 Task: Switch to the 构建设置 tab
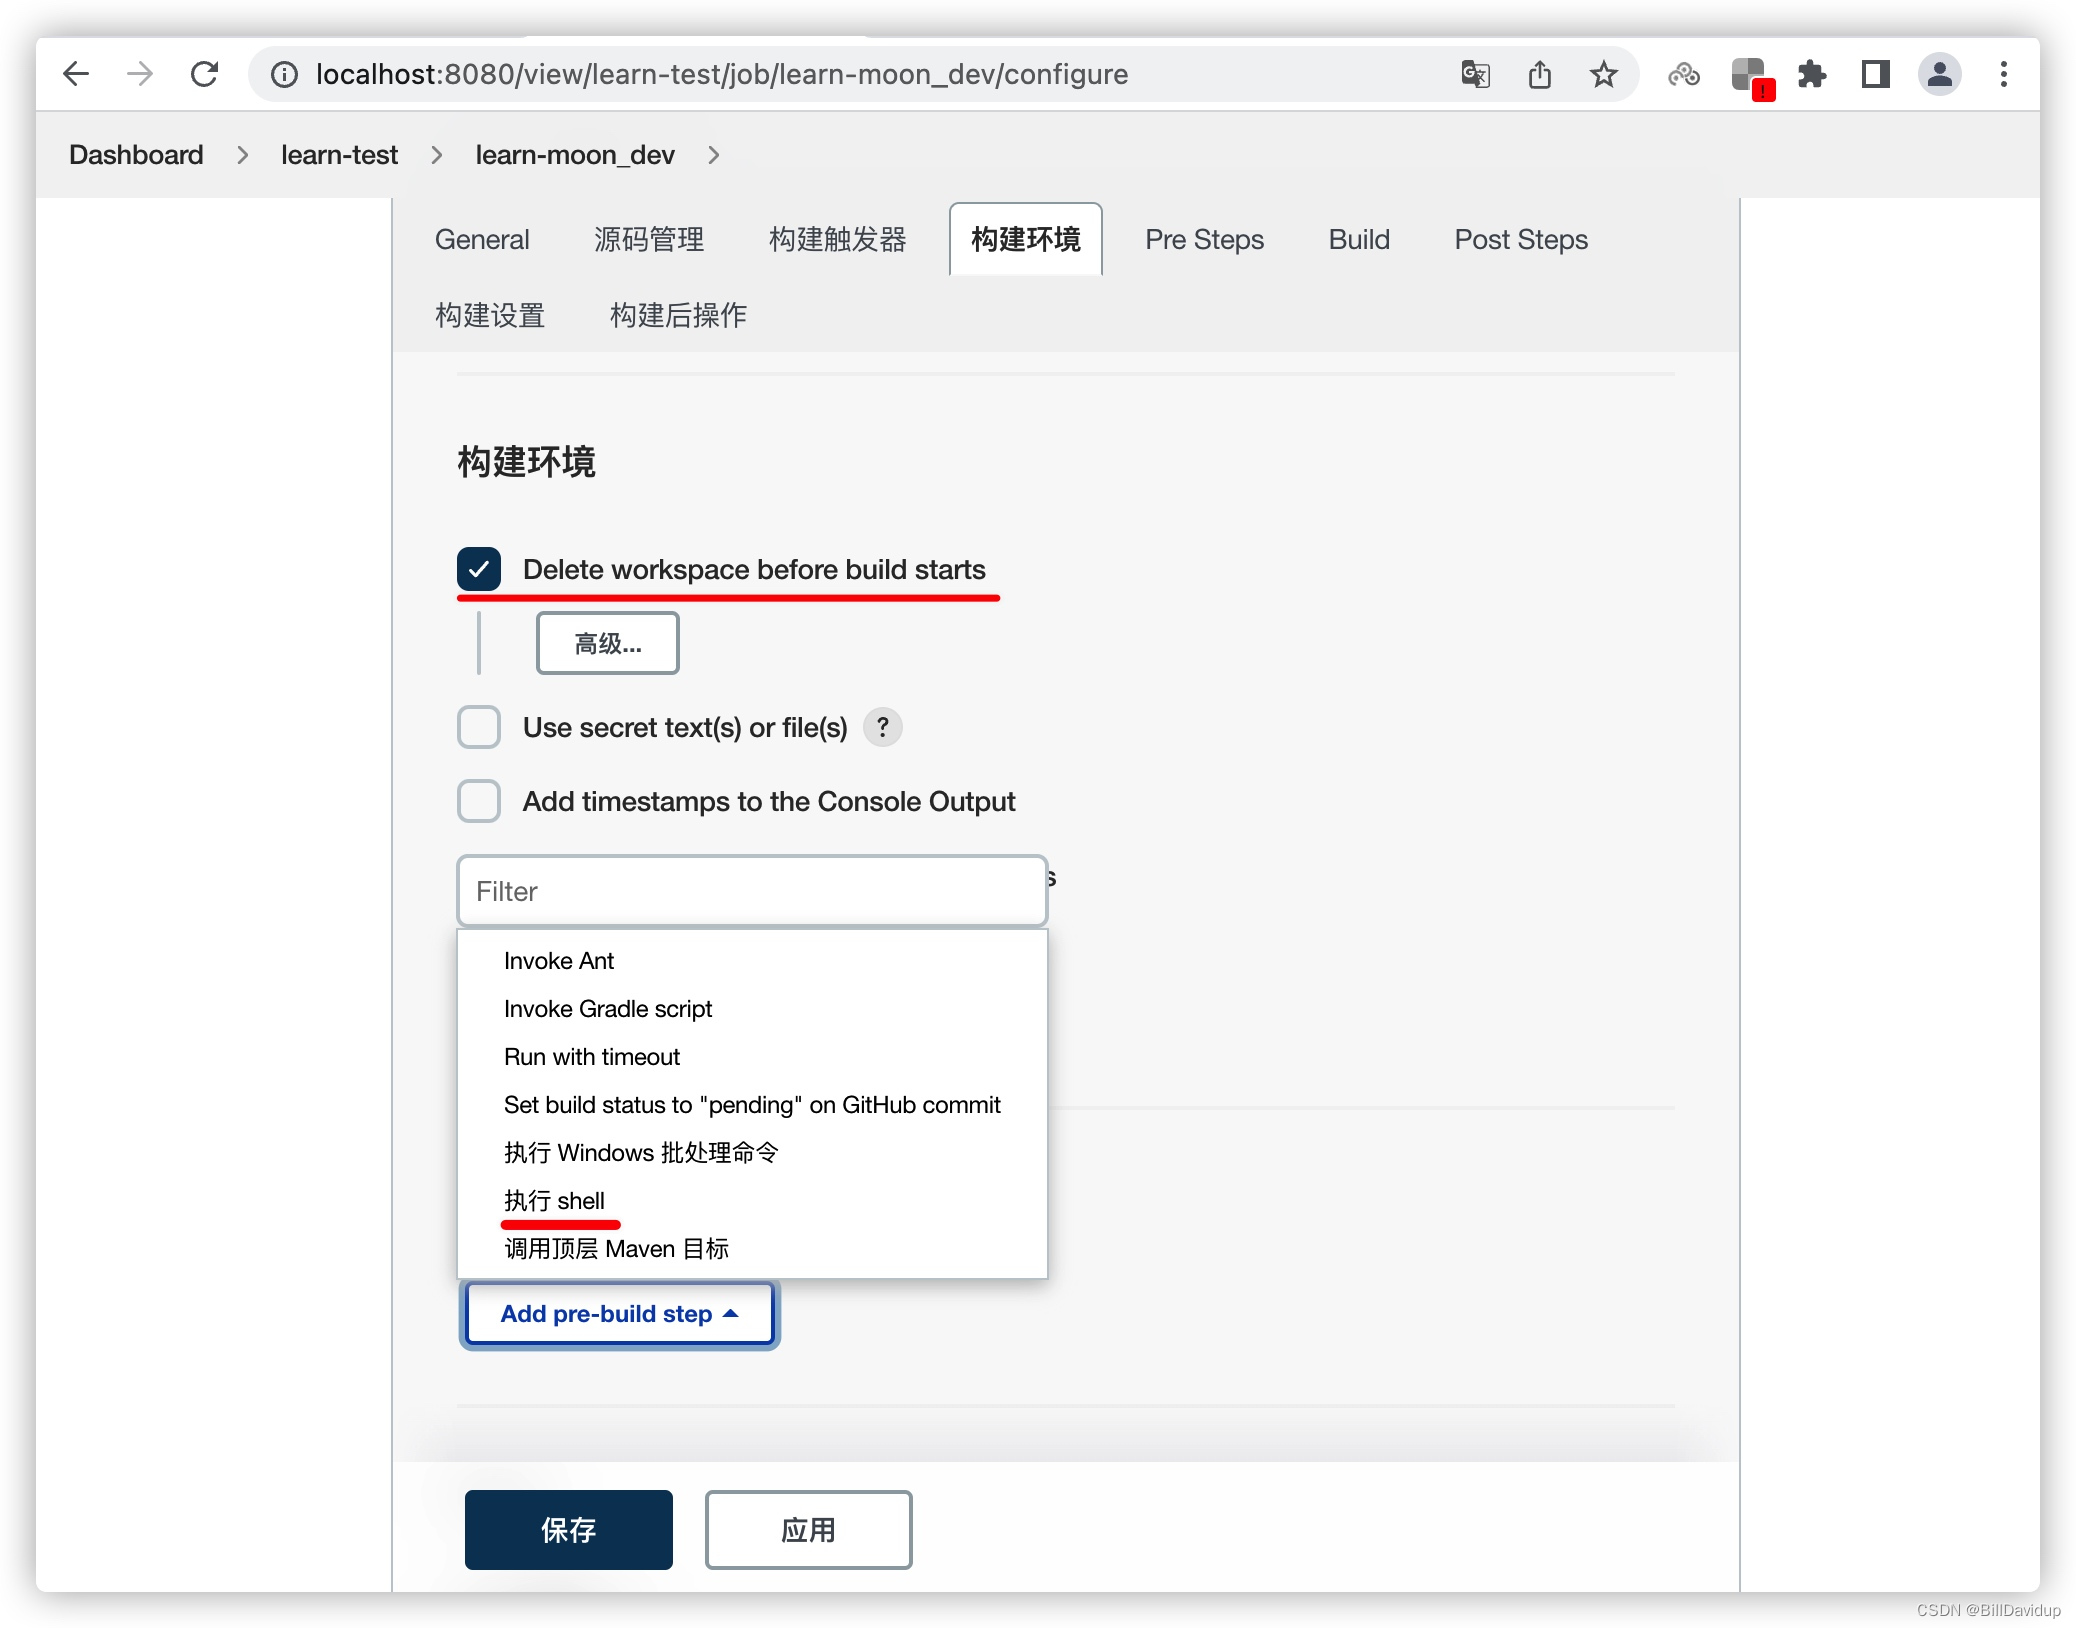(x=490, y=316)
